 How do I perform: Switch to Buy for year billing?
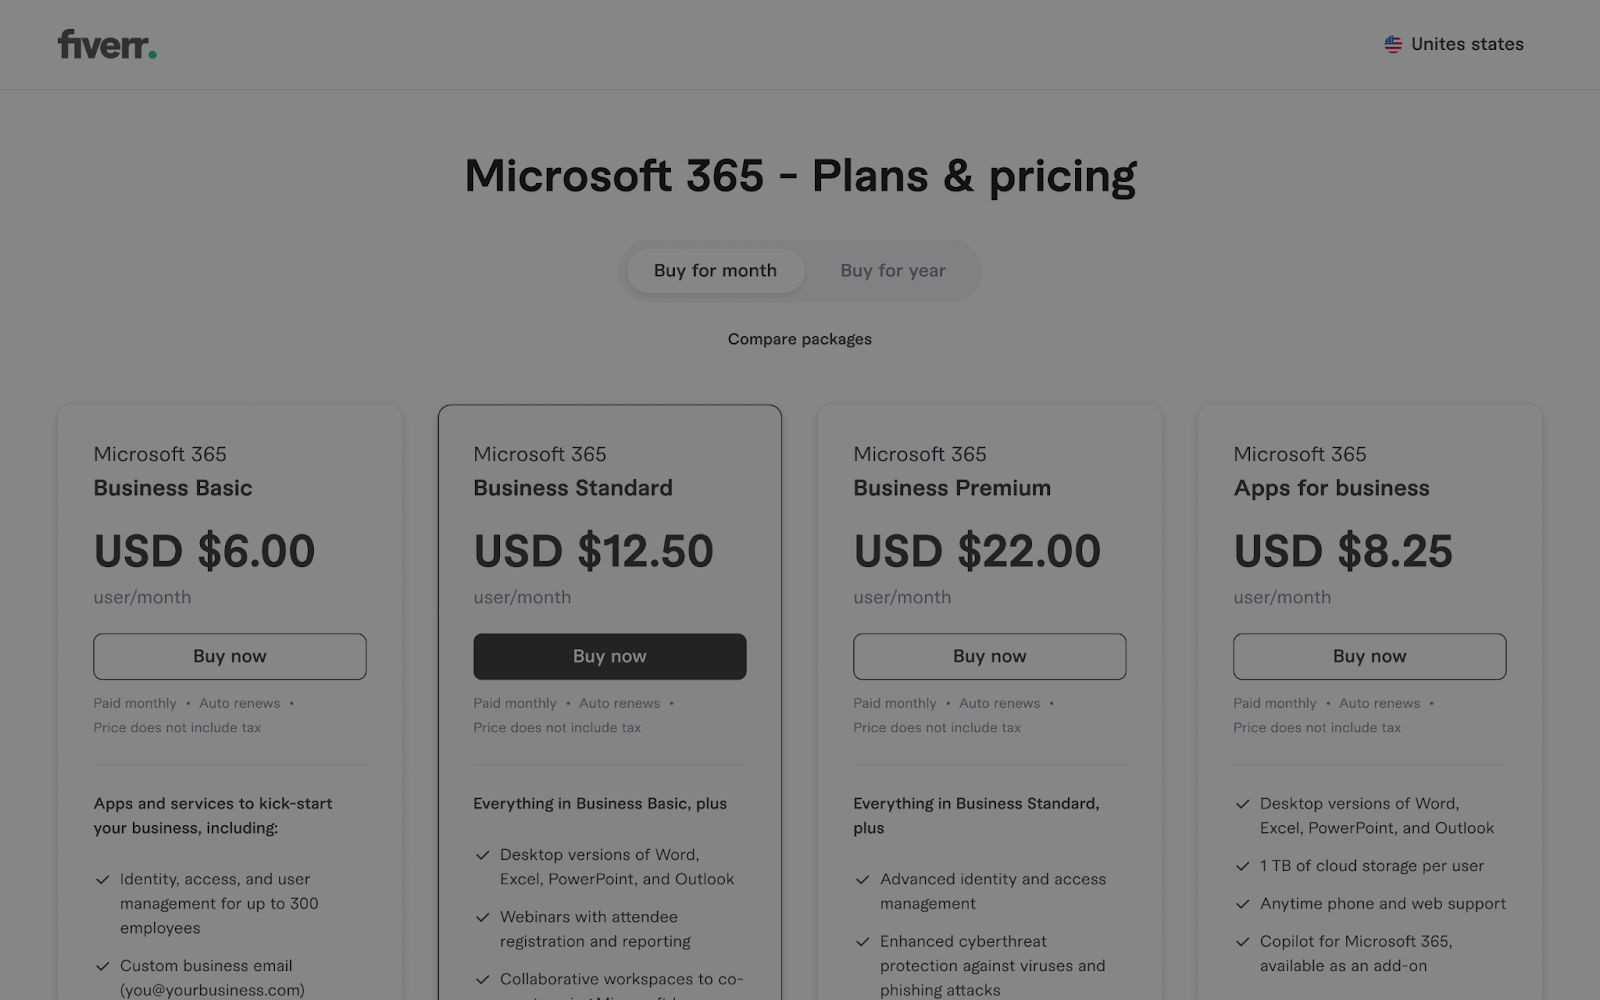892,271
